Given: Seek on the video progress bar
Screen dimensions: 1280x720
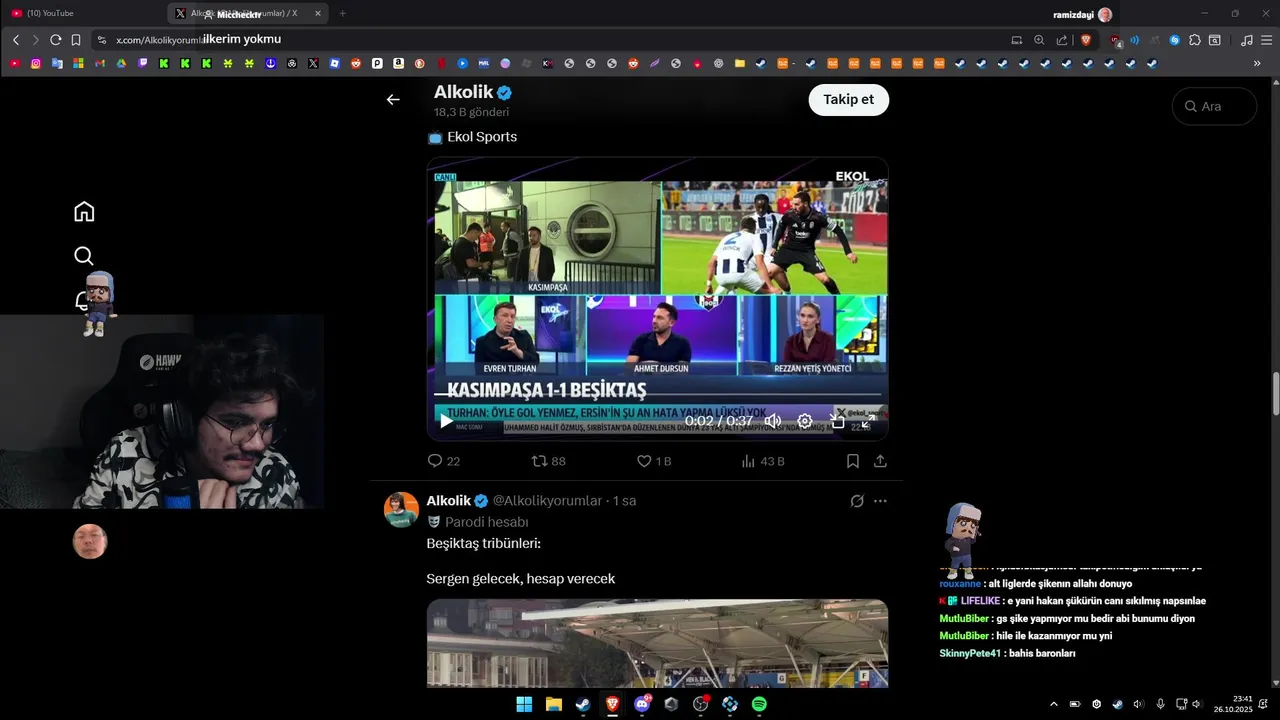Looking at the screenshot, I should pyautogui.click(x=657, y=396).
